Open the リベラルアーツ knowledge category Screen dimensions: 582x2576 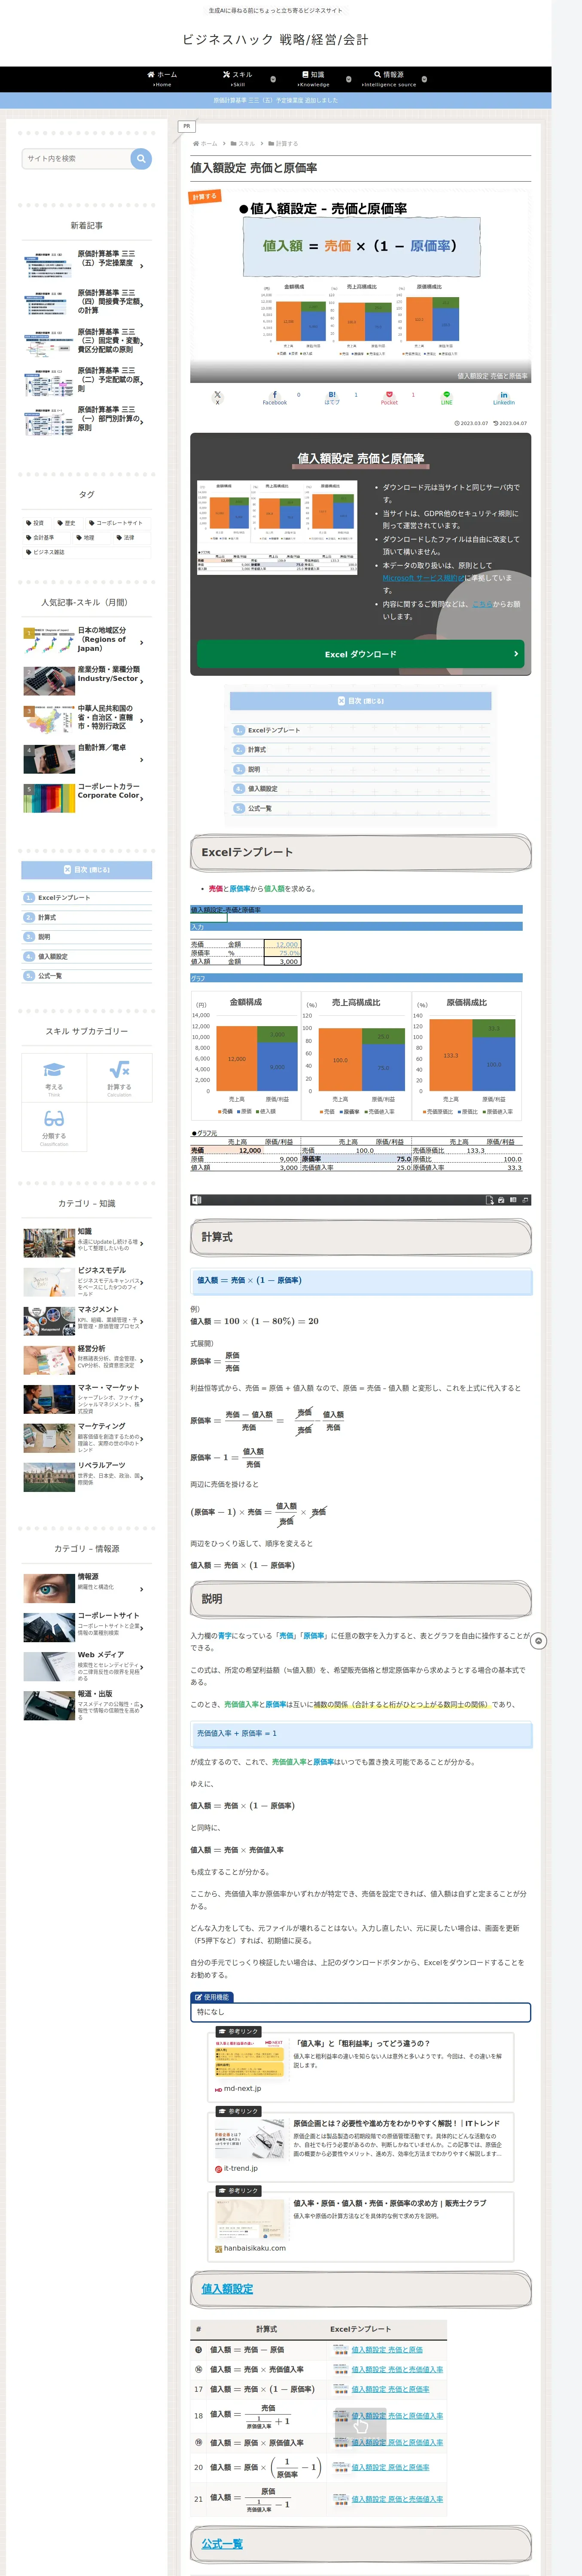[x=87, y=1476]
